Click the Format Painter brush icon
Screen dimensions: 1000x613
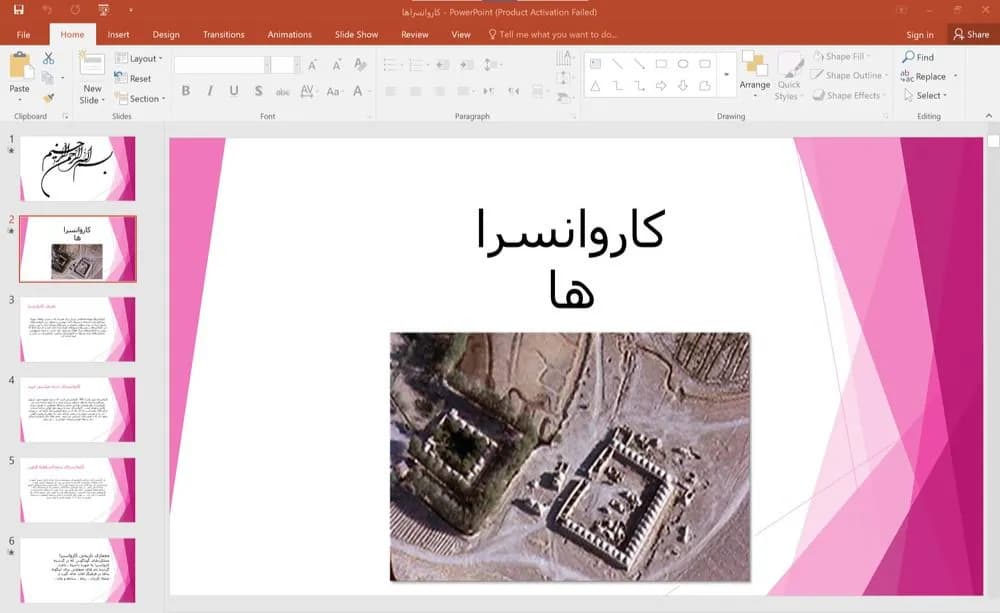tap(48, 98)
